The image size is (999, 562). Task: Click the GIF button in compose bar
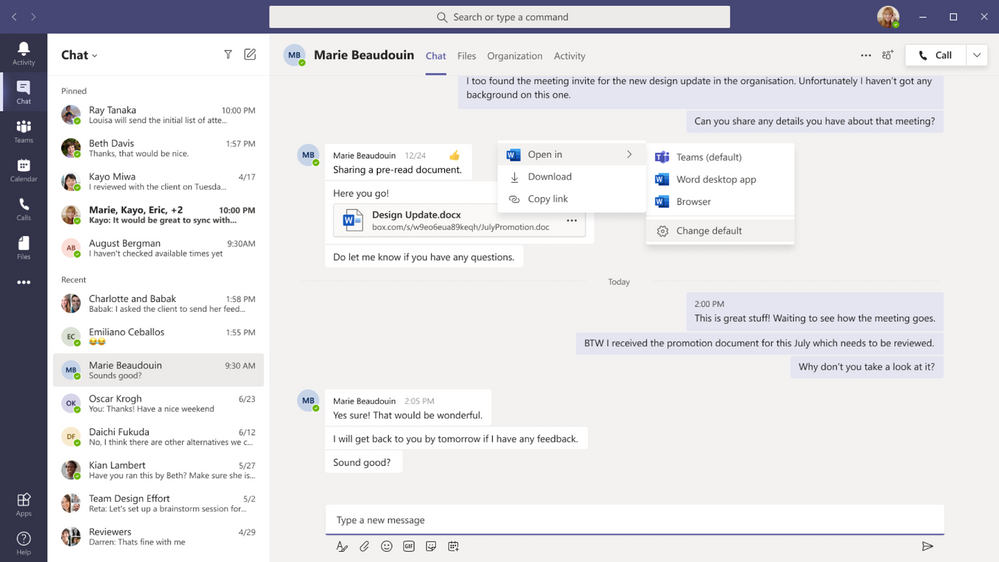(x=408, y=546)
